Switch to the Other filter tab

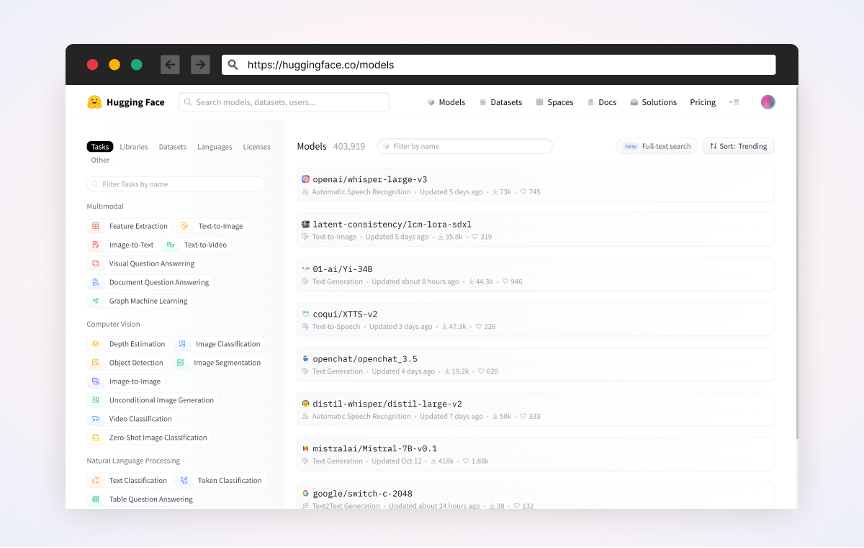click(x=100, y=160)
